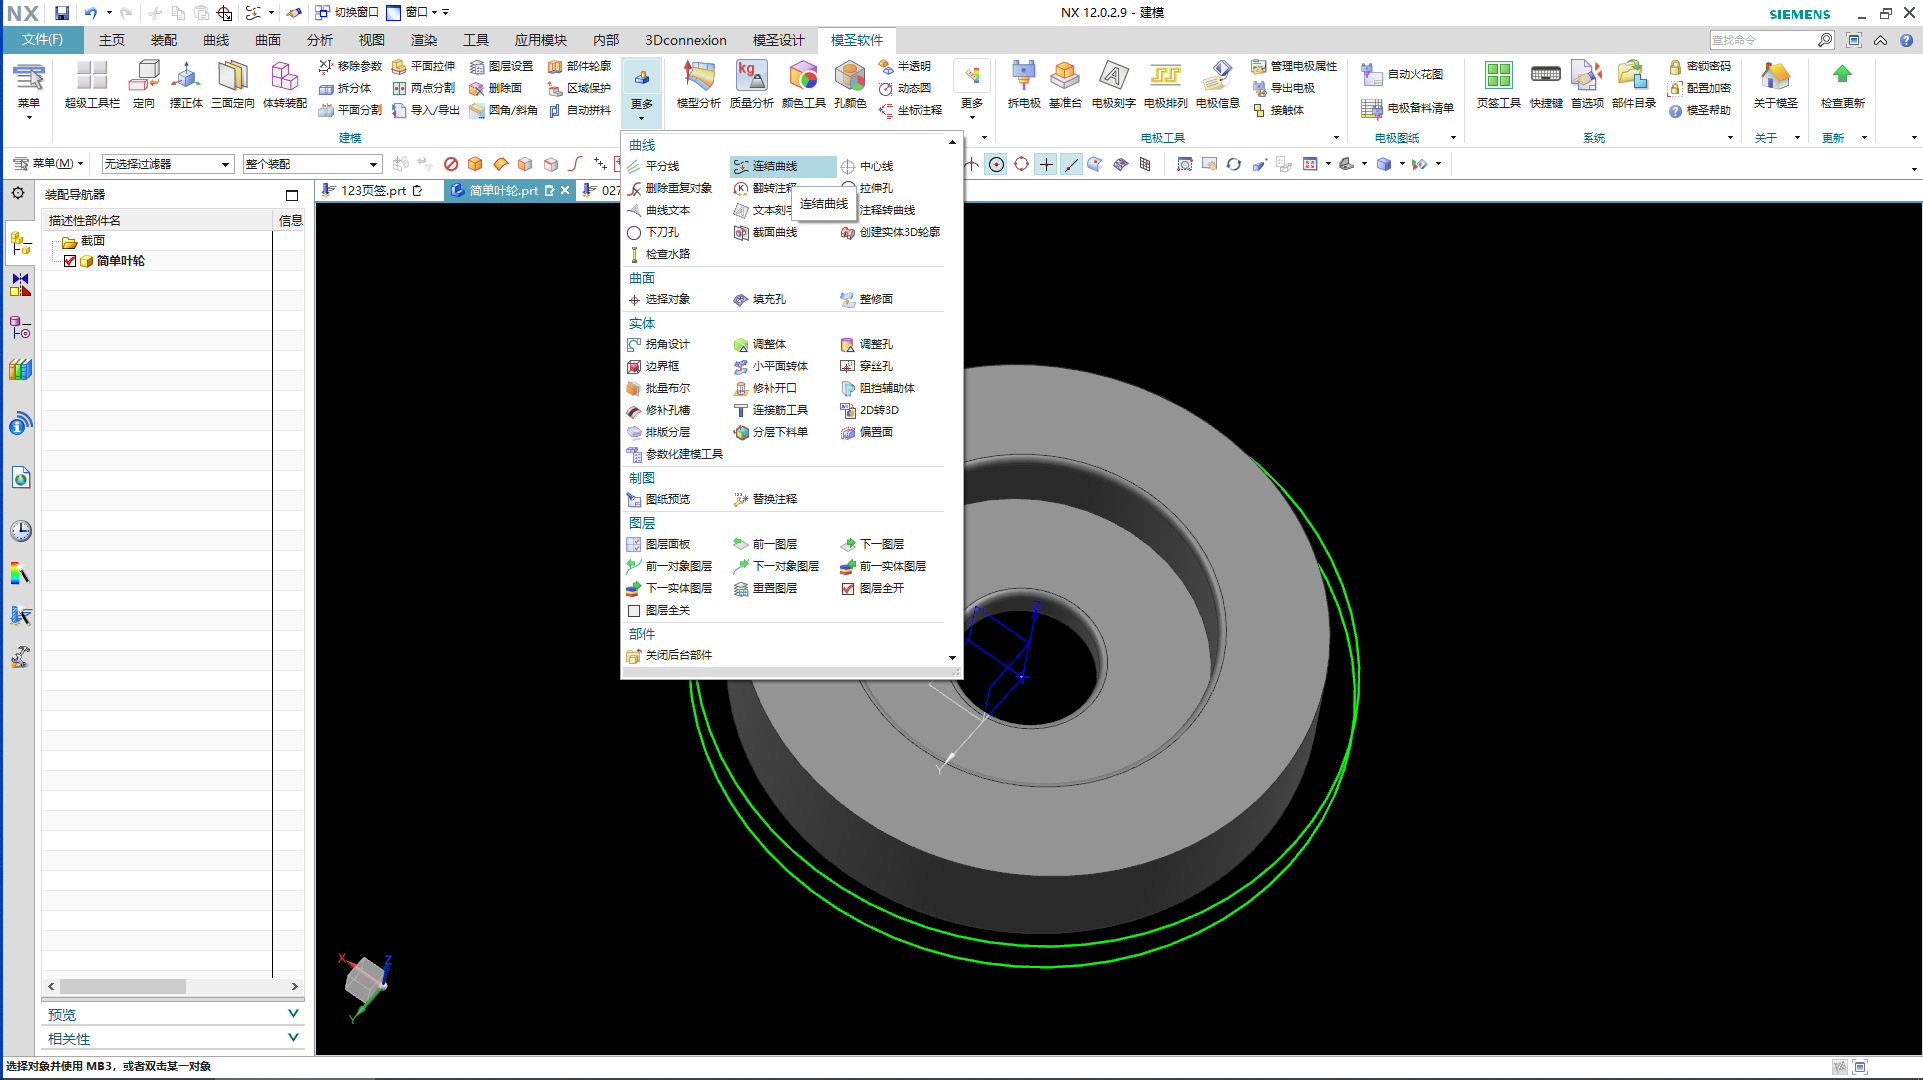Expand the 系统 group options arrow

(x=1730, y=138)
